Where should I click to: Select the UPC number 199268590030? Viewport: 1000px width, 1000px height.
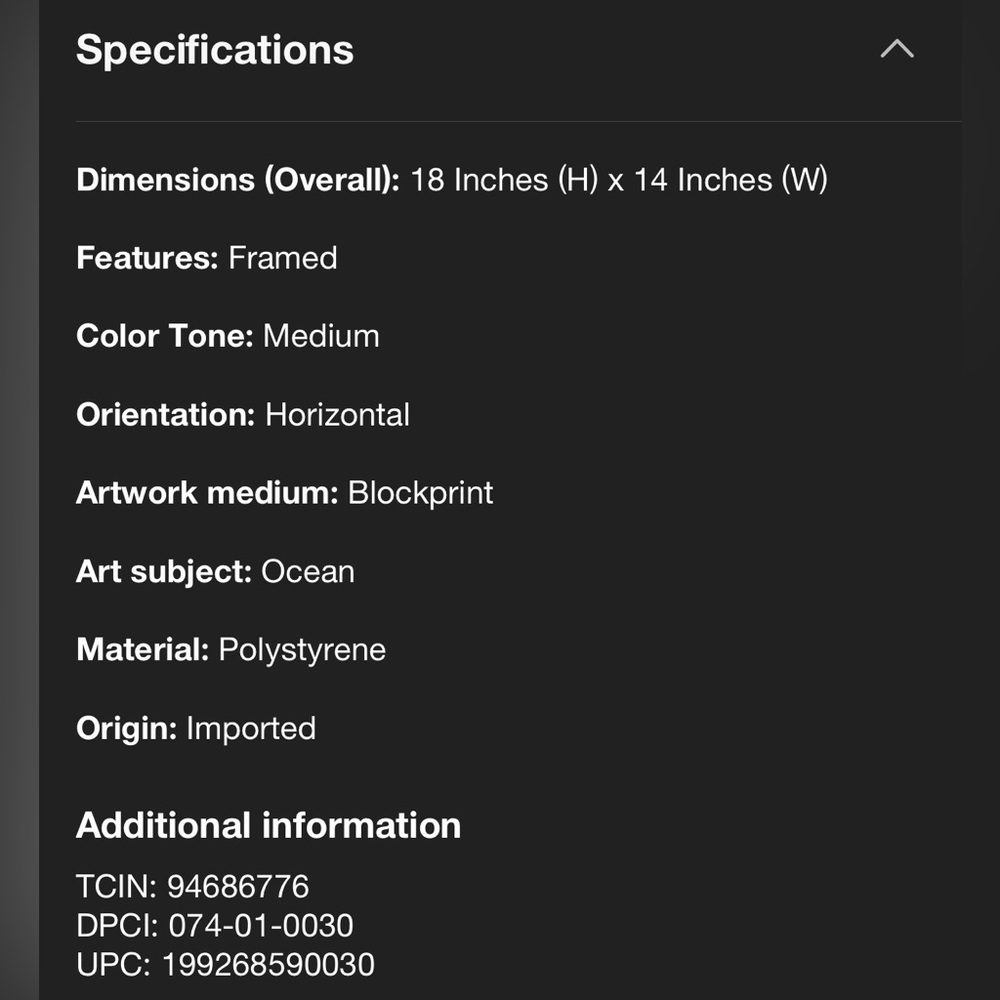(x=268, y=964)
